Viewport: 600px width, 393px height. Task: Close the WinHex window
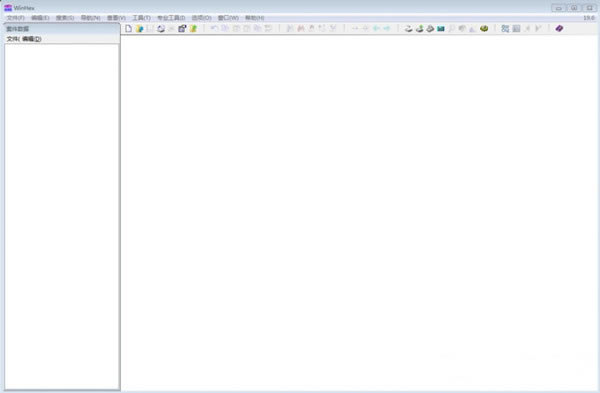point(589,8)
